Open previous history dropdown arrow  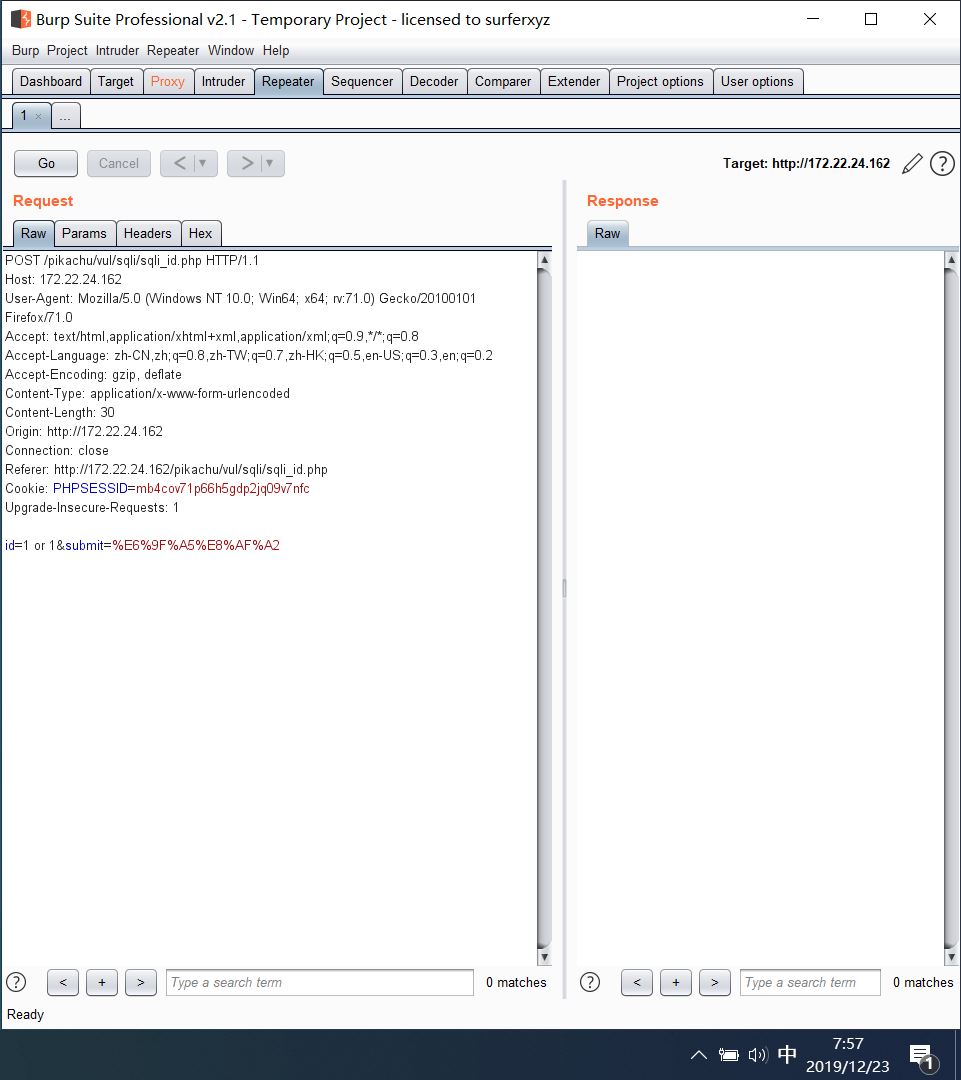(x=203, y=163)
